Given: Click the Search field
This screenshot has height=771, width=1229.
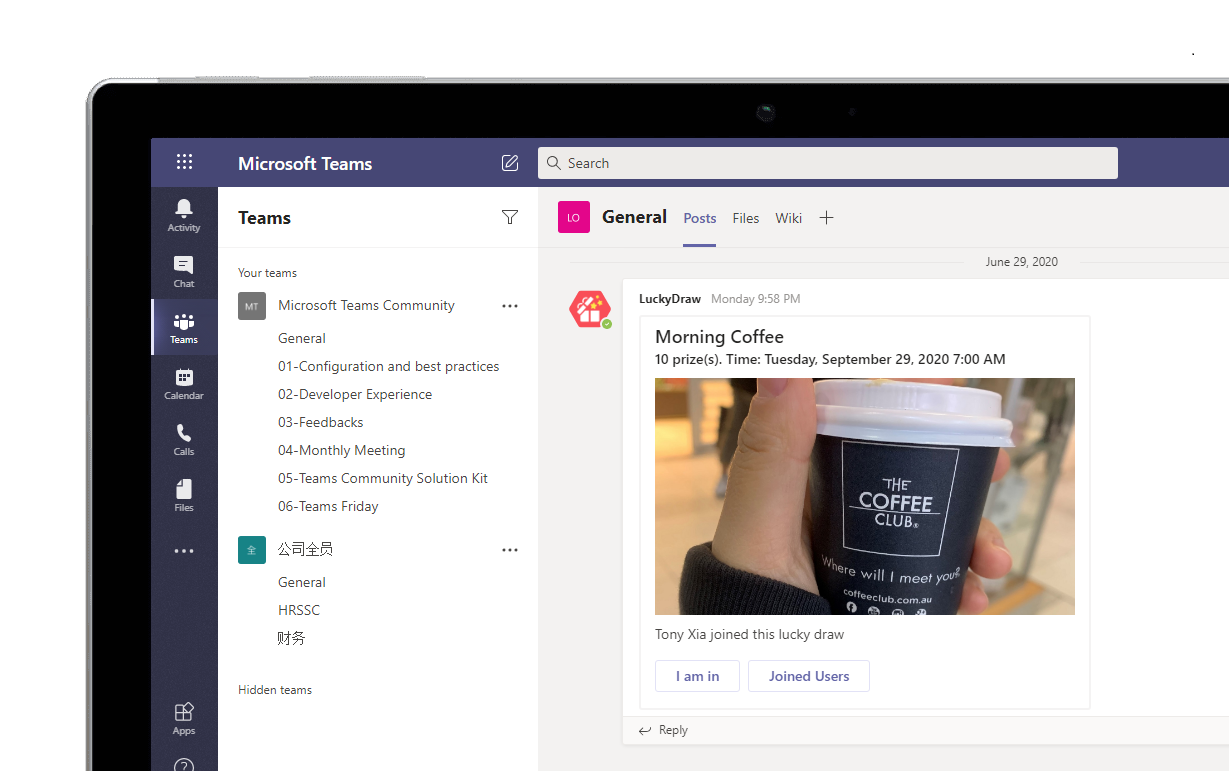Looking at the screenshot, I should click(827, 162).
